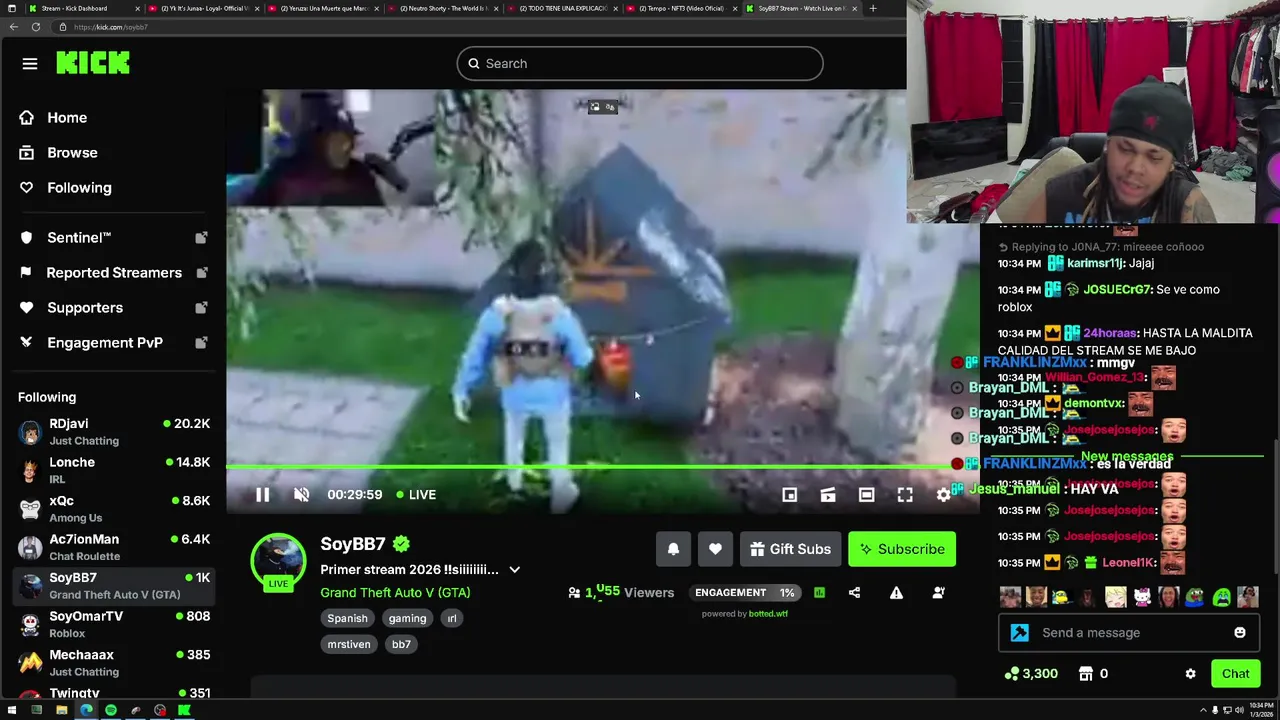Click Send a message chat input
This screenshot has height=720, width=1280.
(1130, 632)
